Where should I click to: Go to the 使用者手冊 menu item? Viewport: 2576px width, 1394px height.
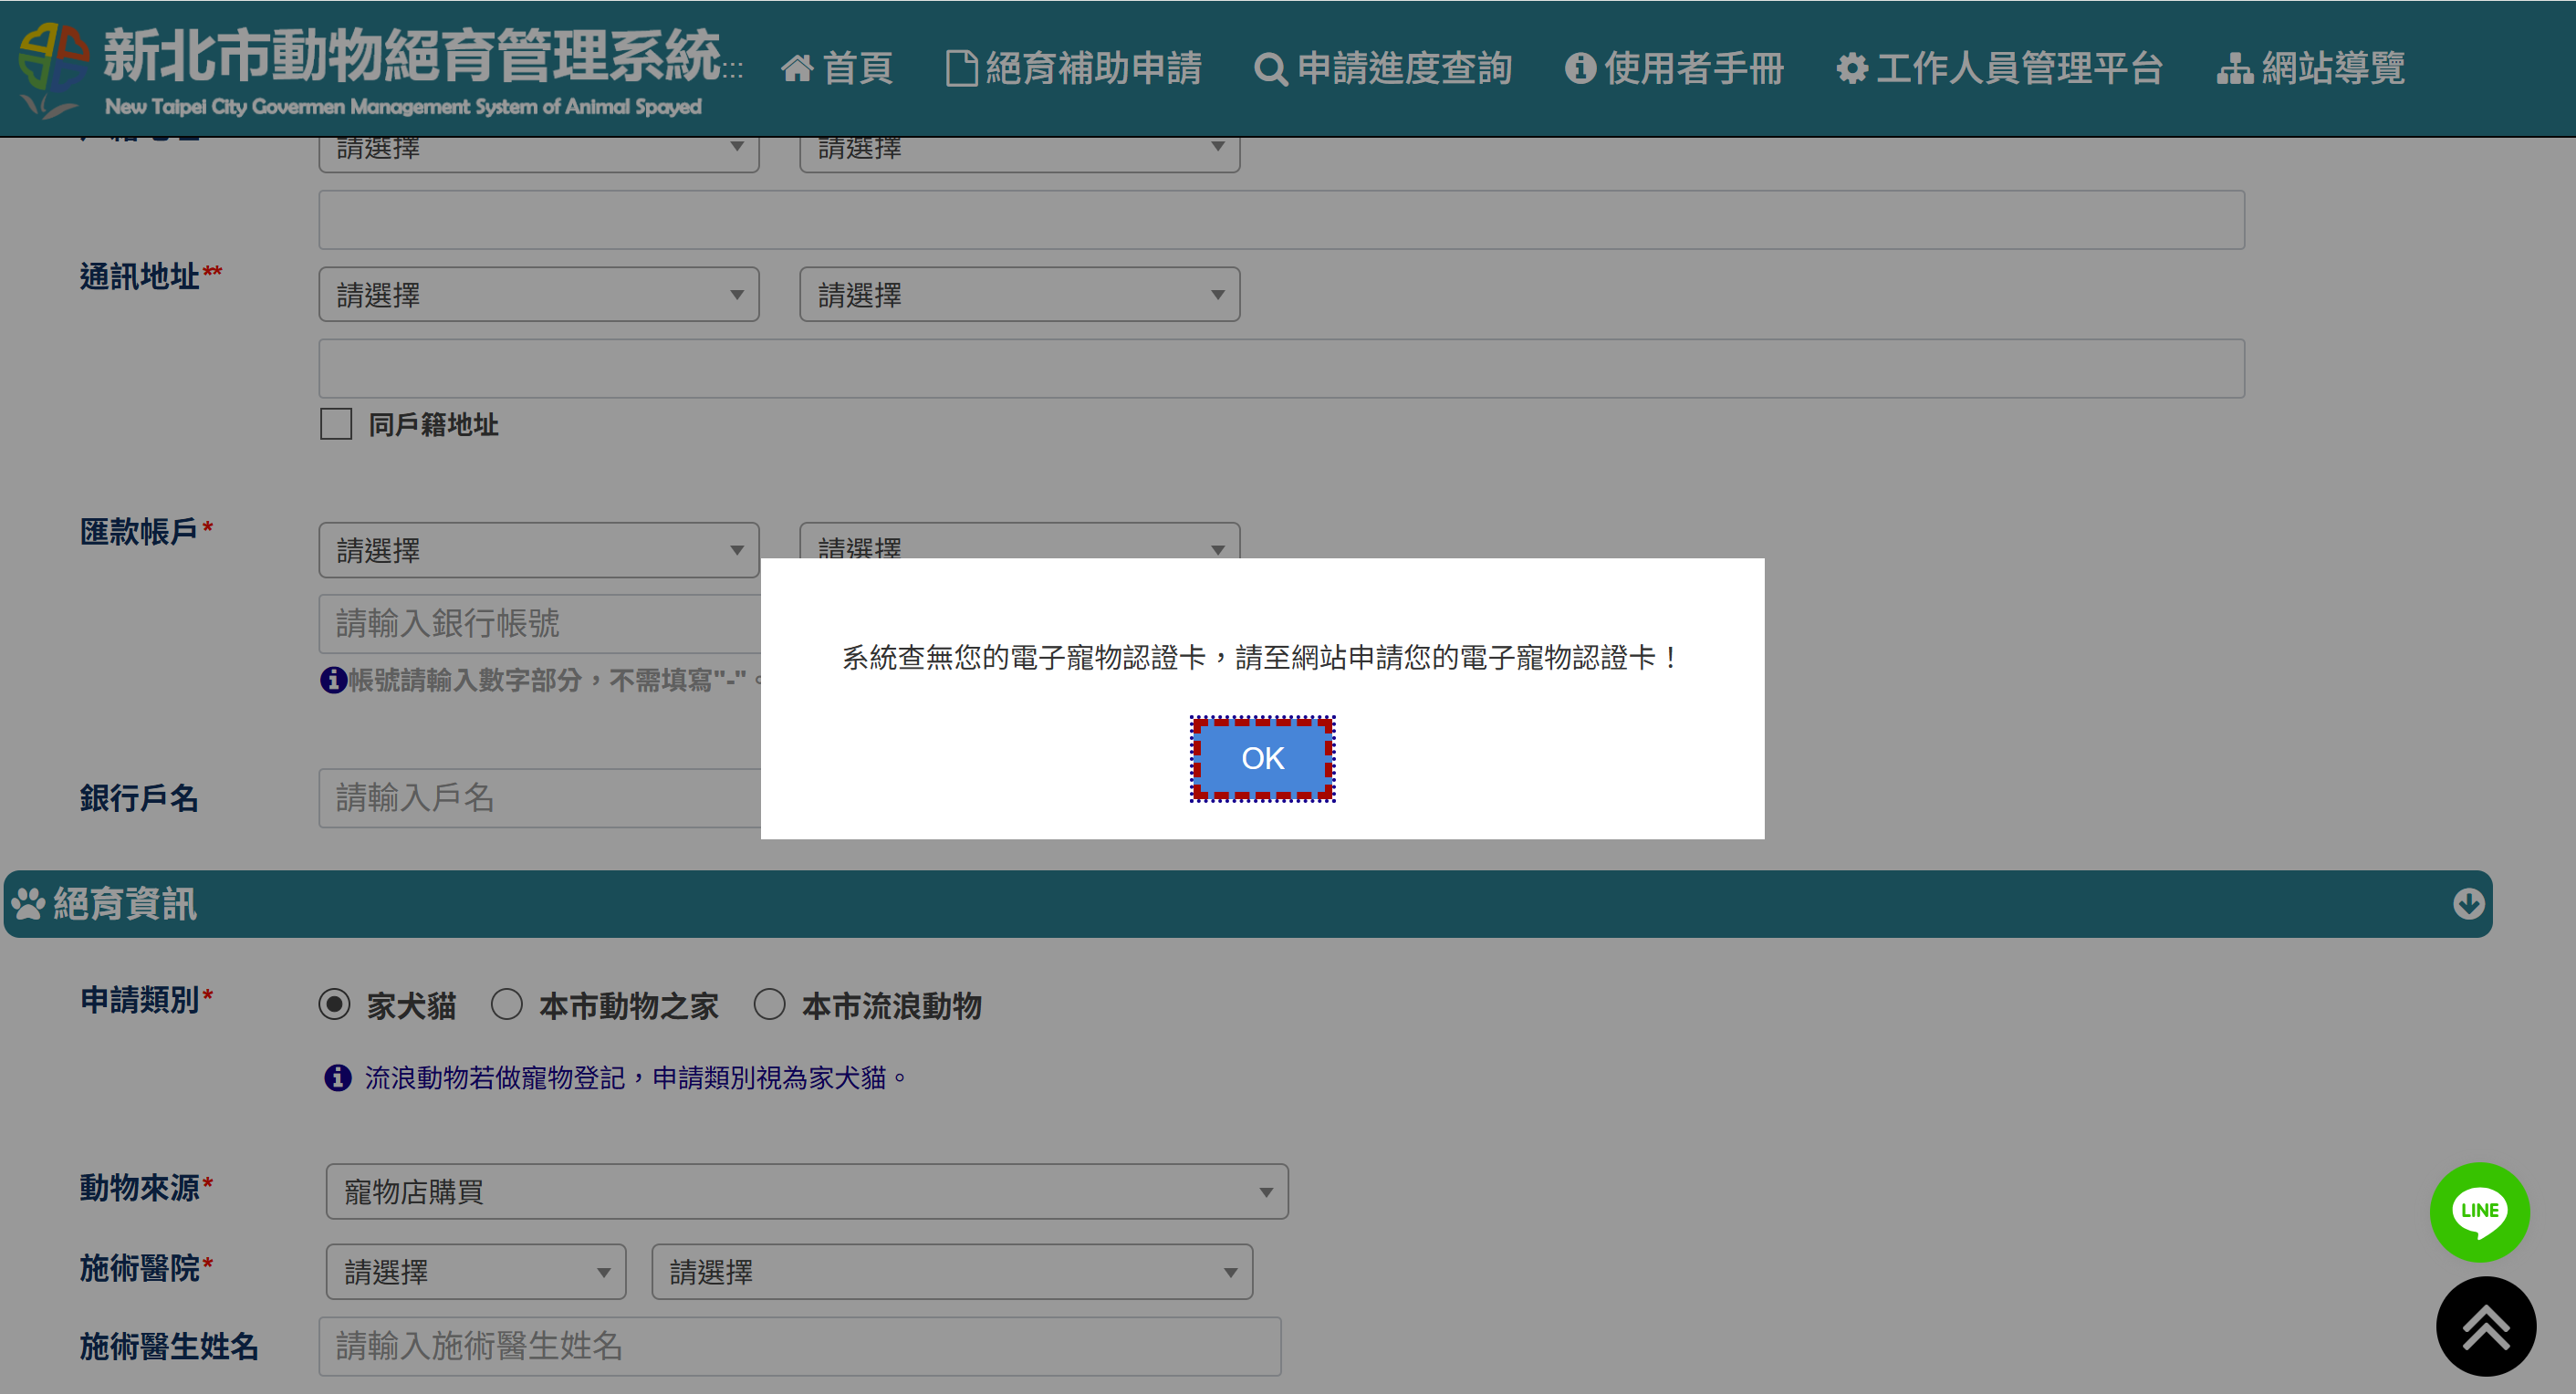point(1675,69)
